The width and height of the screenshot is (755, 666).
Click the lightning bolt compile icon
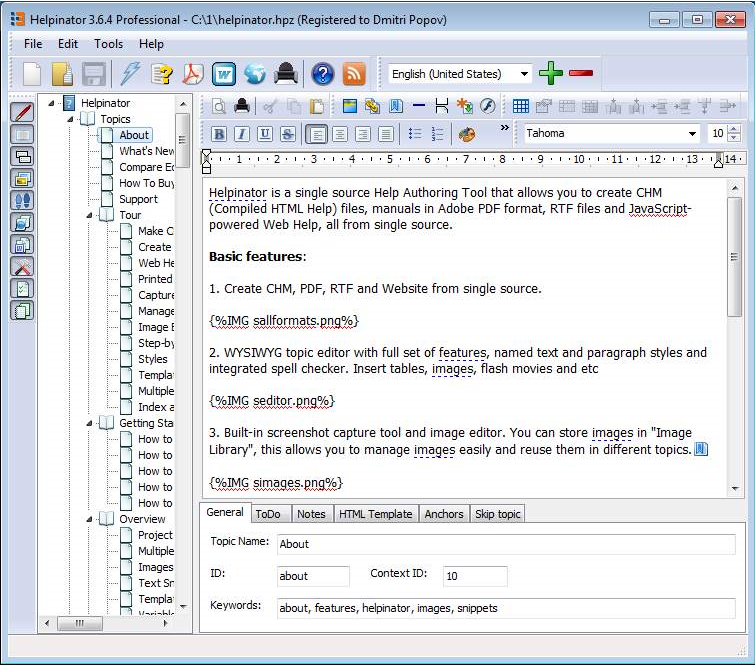tap(130, 74)
